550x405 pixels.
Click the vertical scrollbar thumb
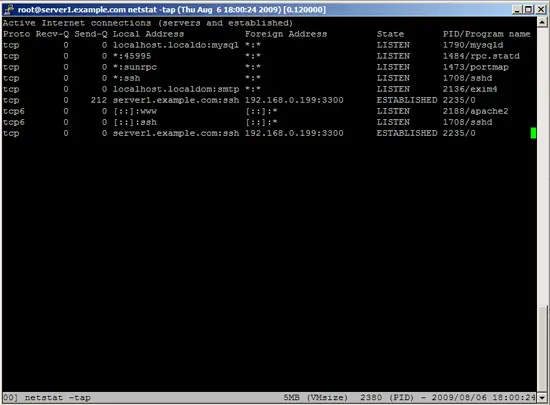coord(542,349)
